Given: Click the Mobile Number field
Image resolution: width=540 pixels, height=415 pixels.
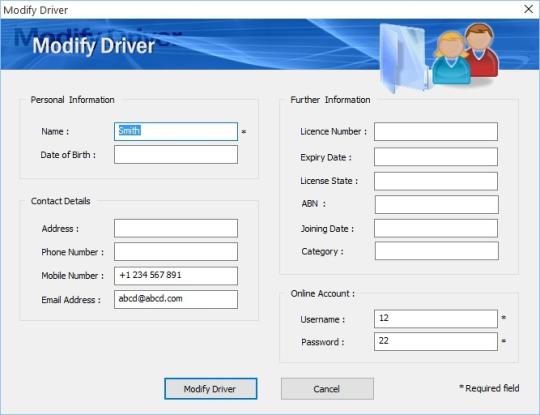Looking at the screenshot, I should [176, 276].
